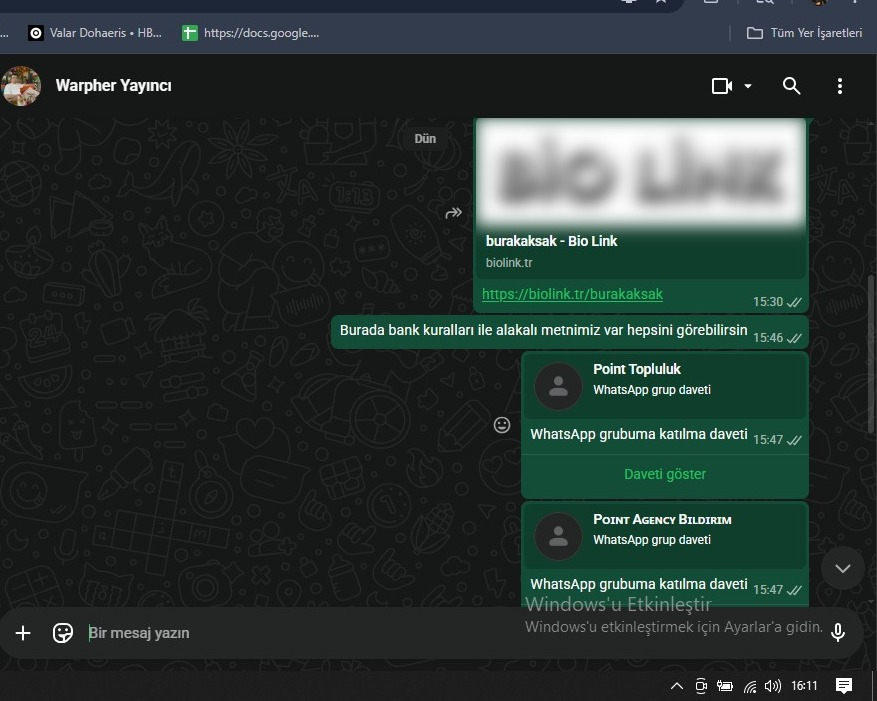Open the Valar Dohaeris bookmark
Screen dimensions: 877x701
pos(95,33)
